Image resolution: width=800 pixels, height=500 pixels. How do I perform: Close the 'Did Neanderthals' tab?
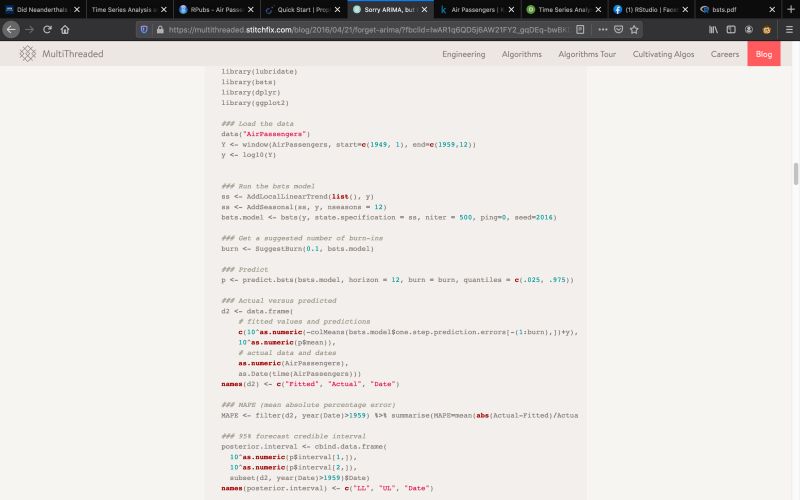pyautogui.click(x=77, y=9)
